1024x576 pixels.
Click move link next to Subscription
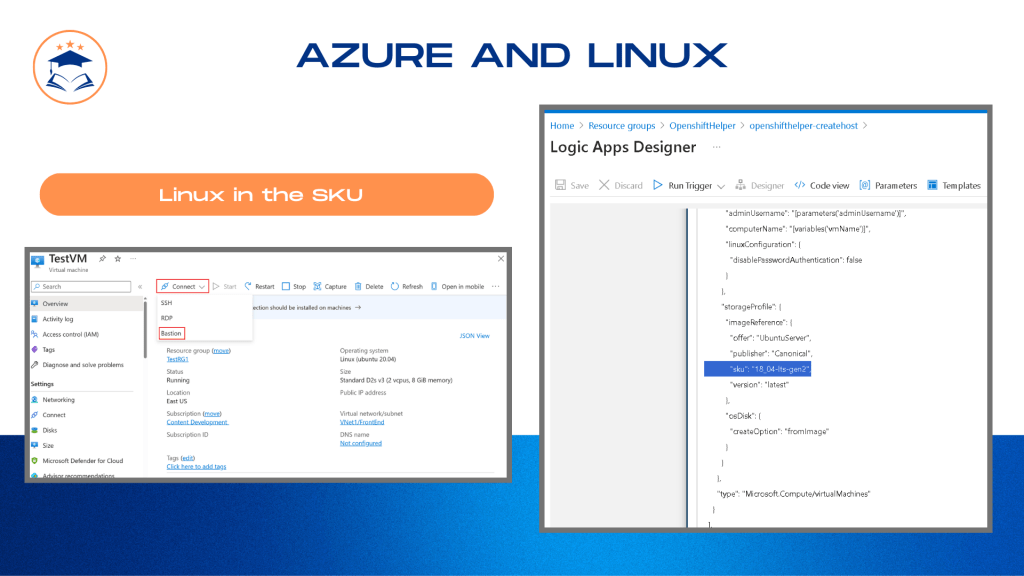click(x=212, y=413)
